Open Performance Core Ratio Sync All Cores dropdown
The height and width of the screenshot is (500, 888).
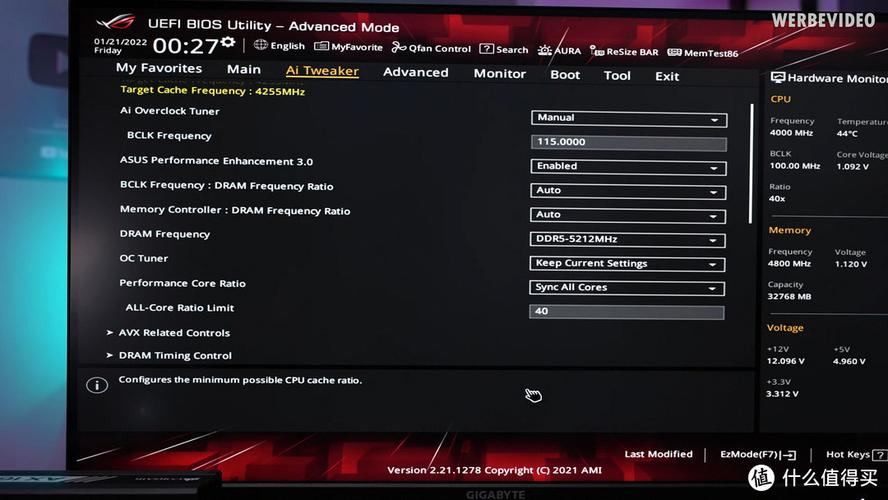click(627, 288)
